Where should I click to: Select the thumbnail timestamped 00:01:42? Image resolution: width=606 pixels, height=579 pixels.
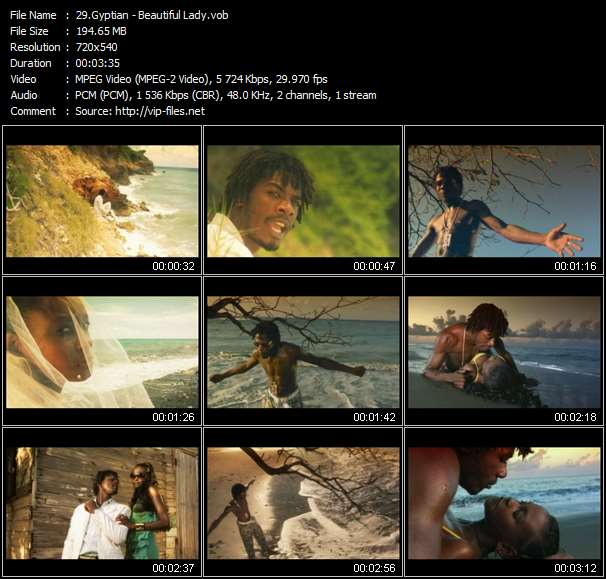(303, 352)
